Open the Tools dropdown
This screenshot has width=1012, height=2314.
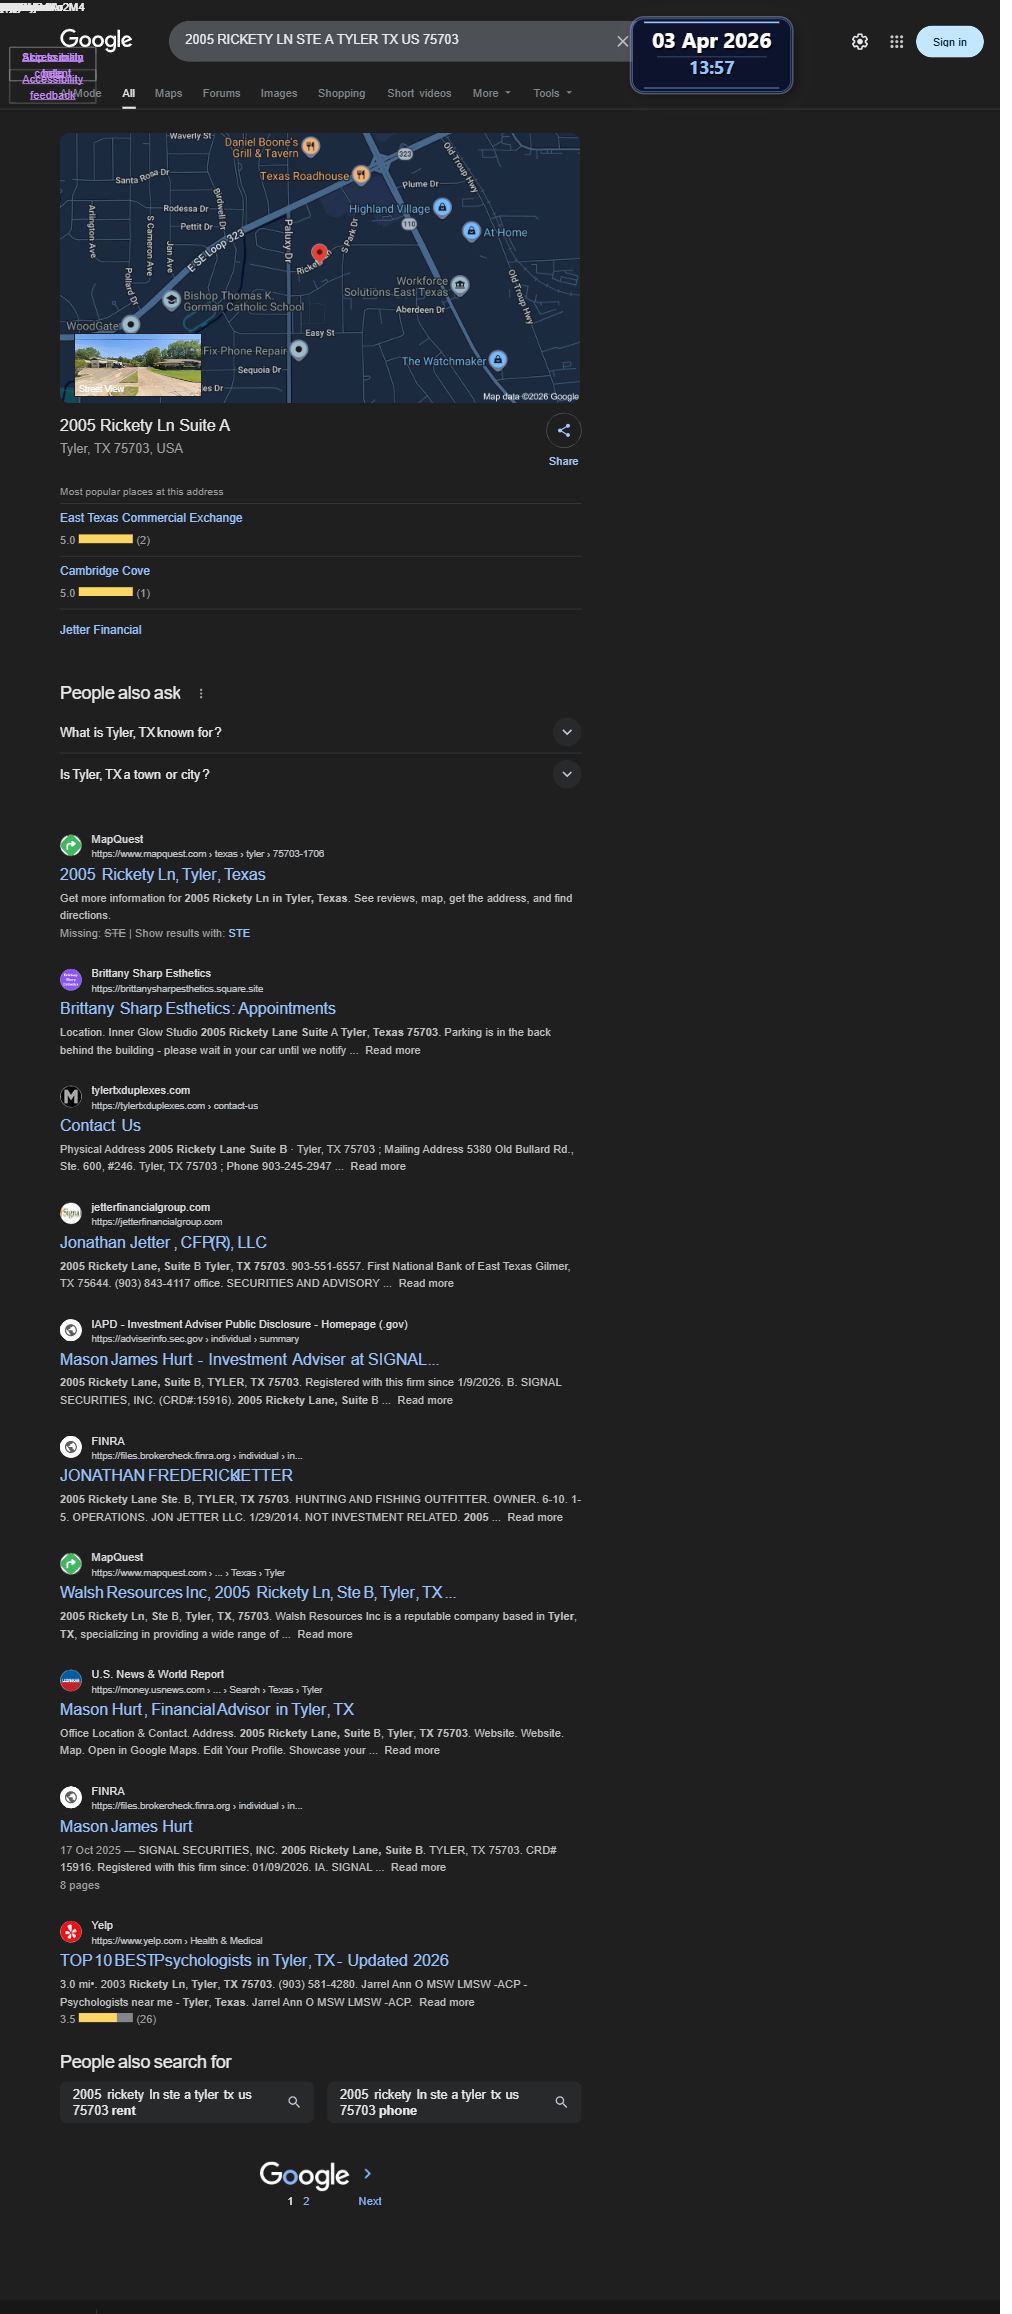[552, 93]
